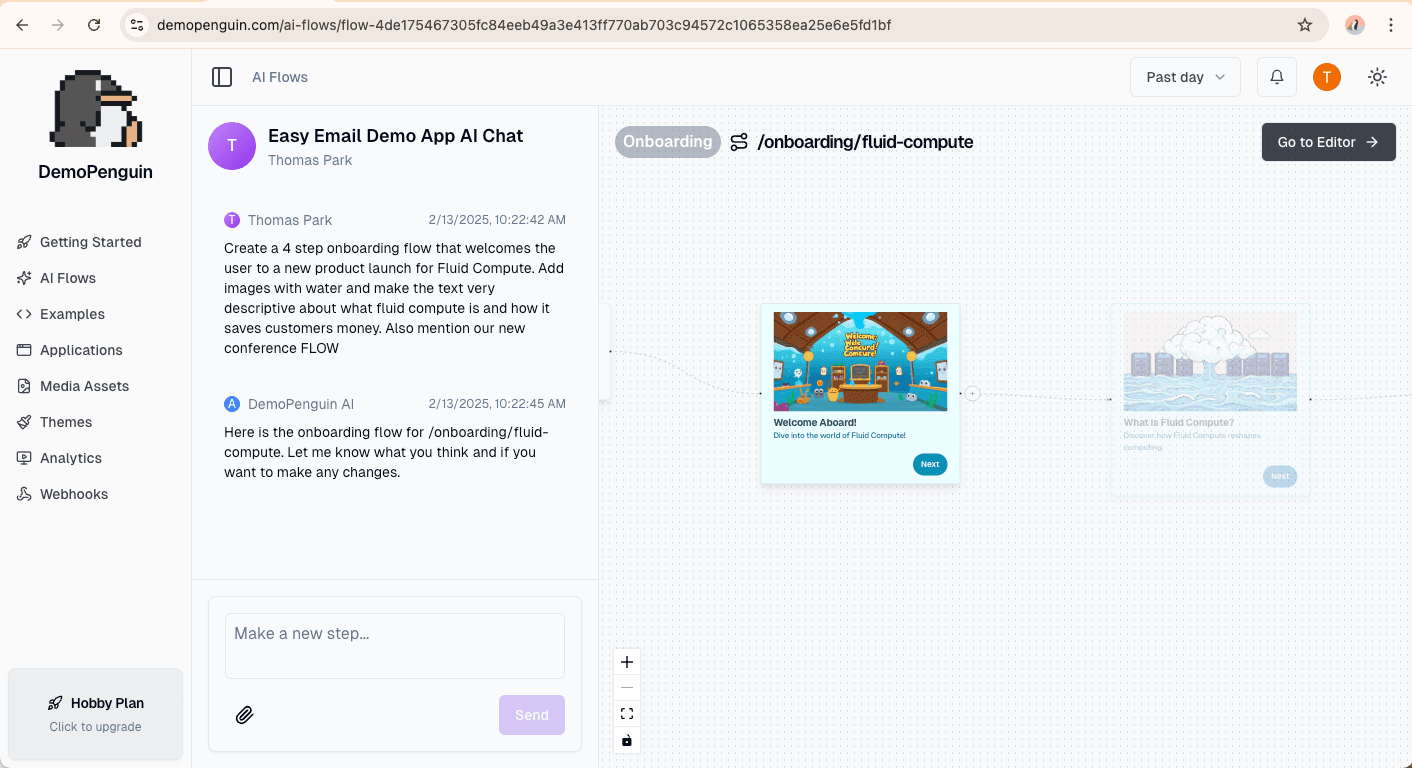Open Analytics in the sidebar

point(71,458)
